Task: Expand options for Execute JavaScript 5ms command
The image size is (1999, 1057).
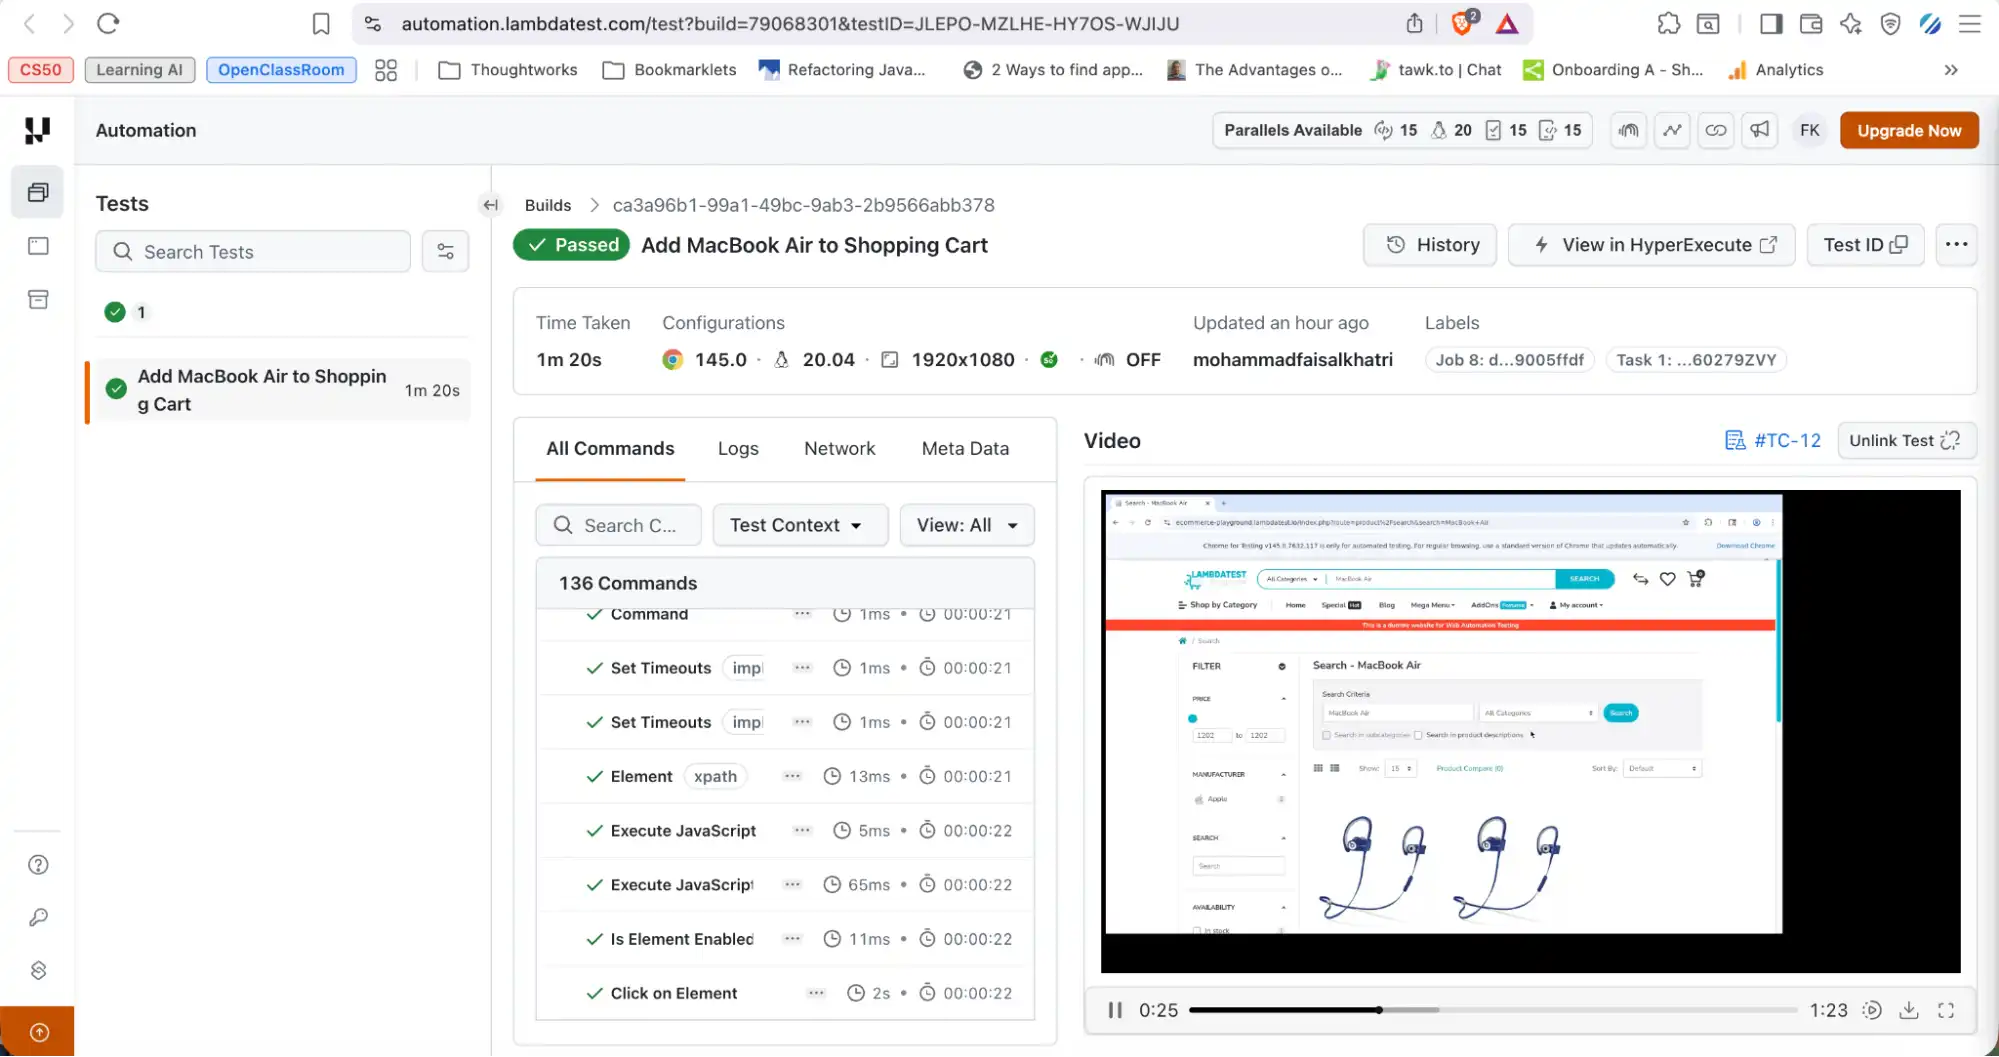Action: coord(802,830)
